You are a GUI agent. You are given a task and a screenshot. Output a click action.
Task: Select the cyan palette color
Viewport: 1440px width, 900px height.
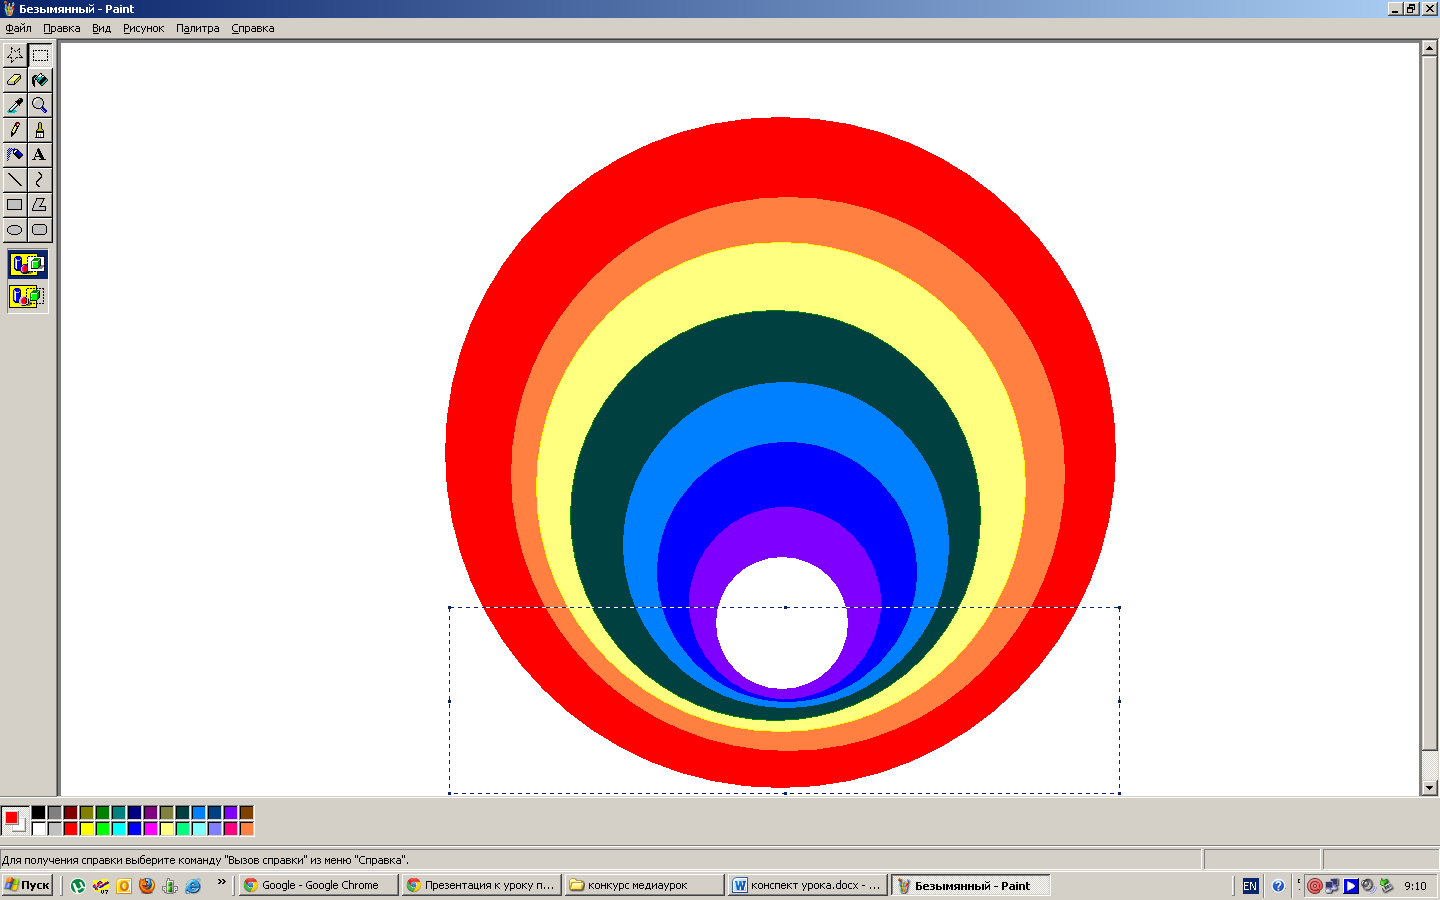(119, 829)
